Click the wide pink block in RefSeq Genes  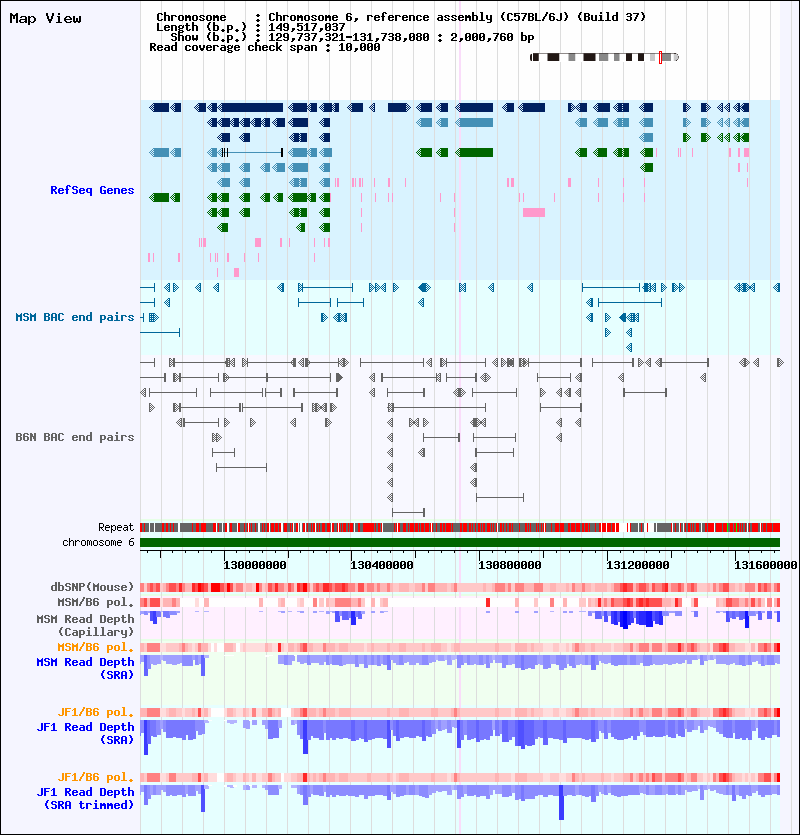[x=534, y=212]
